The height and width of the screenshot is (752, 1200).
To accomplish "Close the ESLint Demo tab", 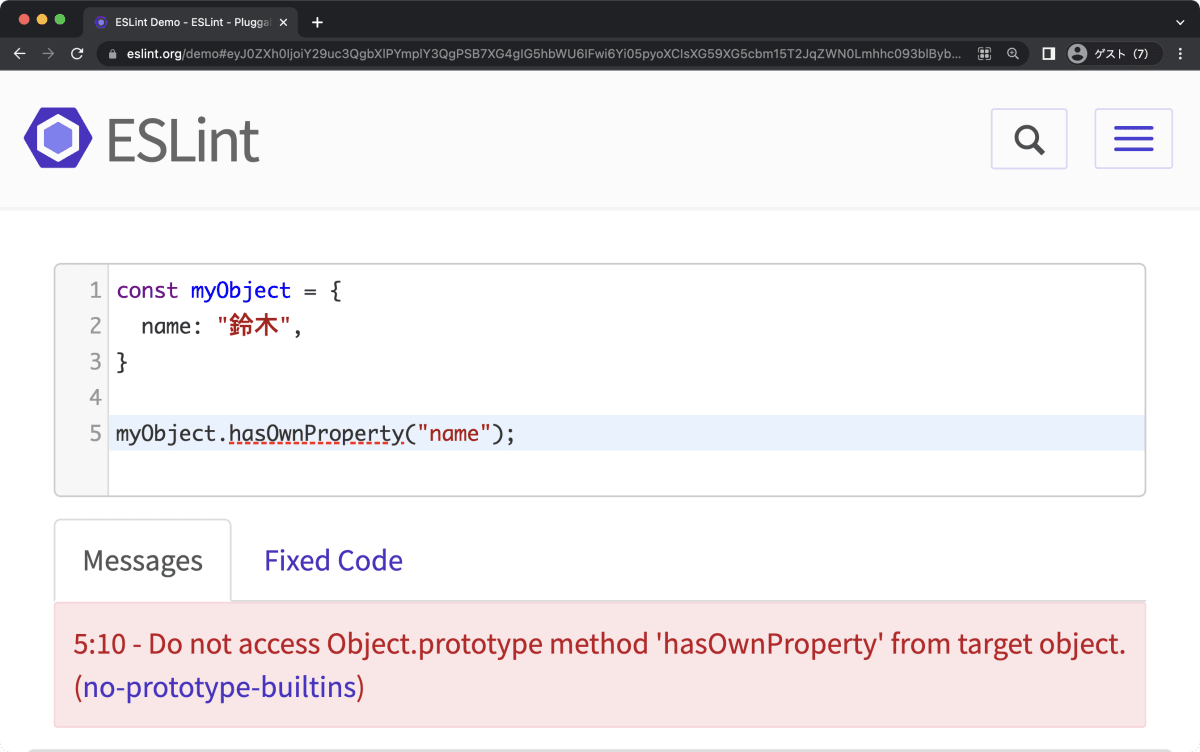I will 283,21.
